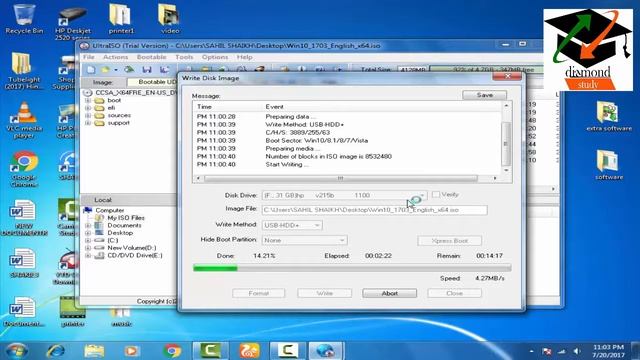The image size is (640, 360).
Task: Open the Bootable menu
Action: (151, 57)
